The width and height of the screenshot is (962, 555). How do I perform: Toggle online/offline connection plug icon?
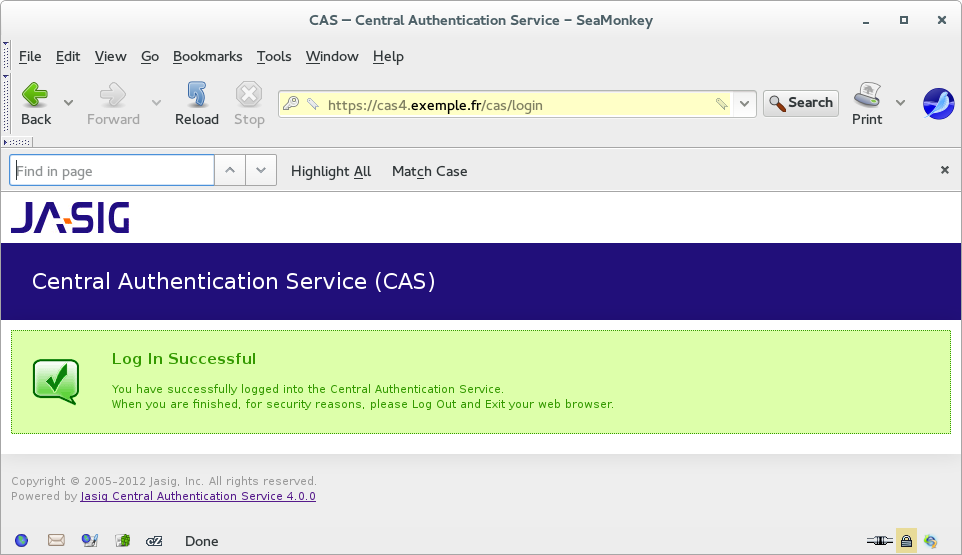point(880,541)
